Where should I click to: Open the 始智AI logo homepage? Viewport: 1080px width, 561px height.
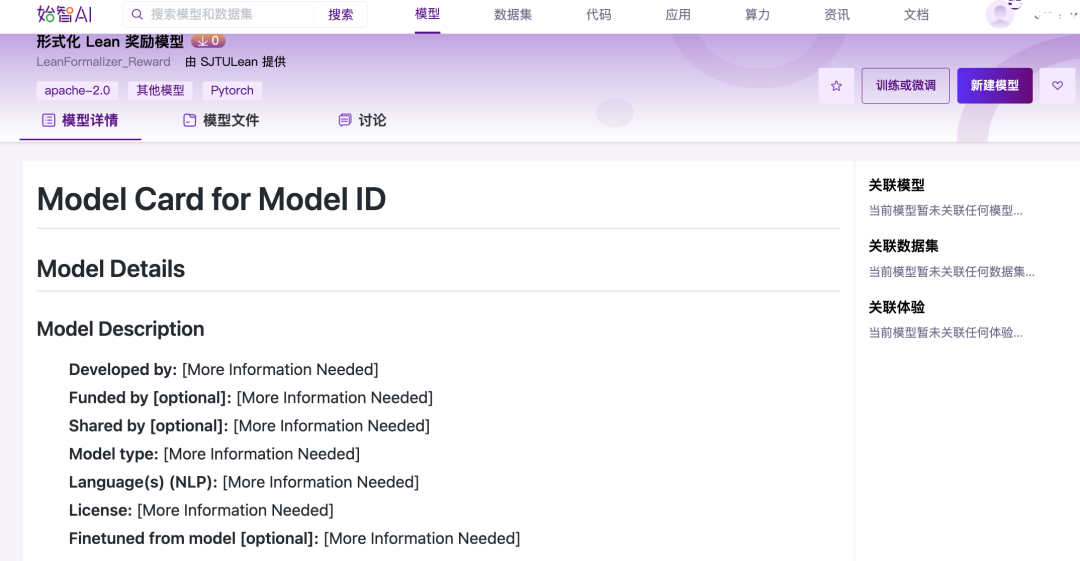[x=64, y=14]
